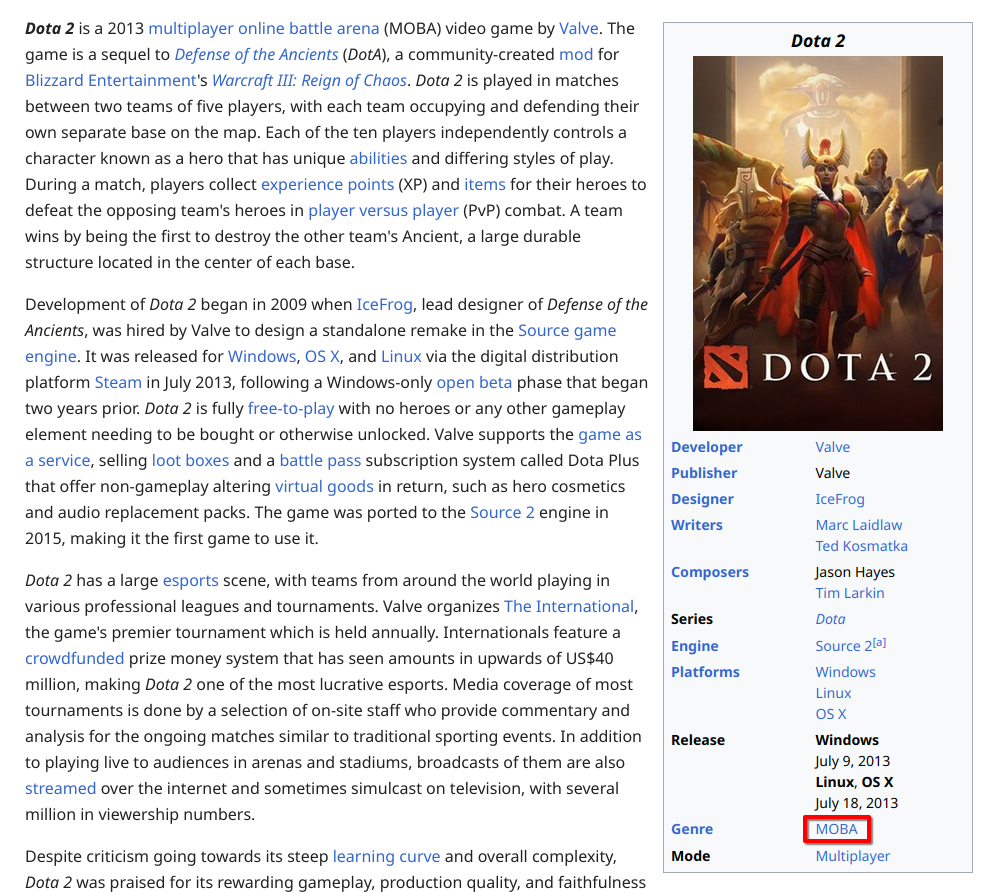The image size is (994, 892).
Task: Click Genre label link in infobox
Action: pos(692,829)
